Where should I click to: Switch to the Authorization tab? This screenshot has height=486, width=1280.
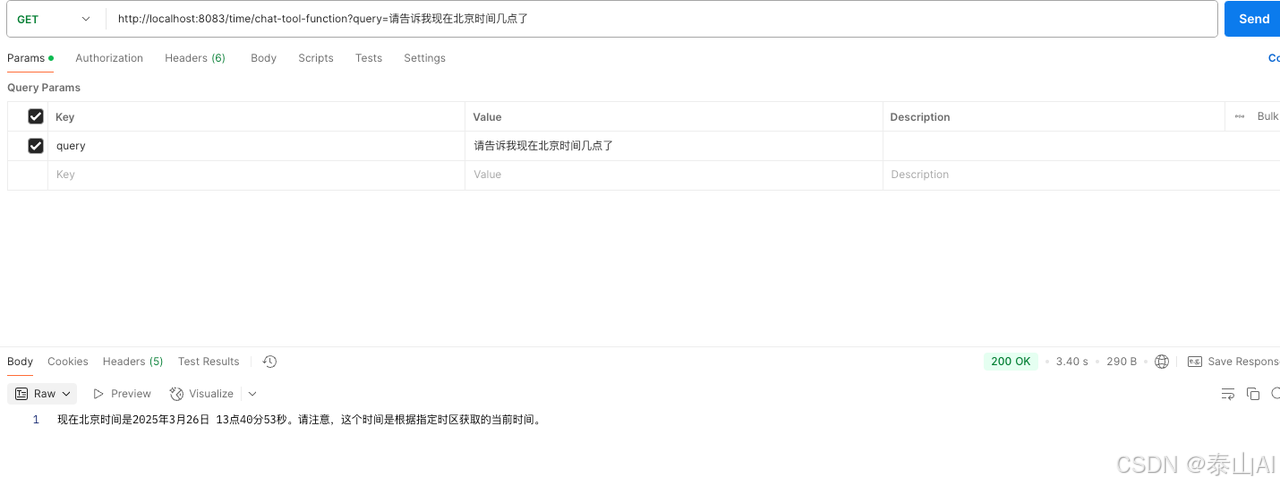[109, 58]
